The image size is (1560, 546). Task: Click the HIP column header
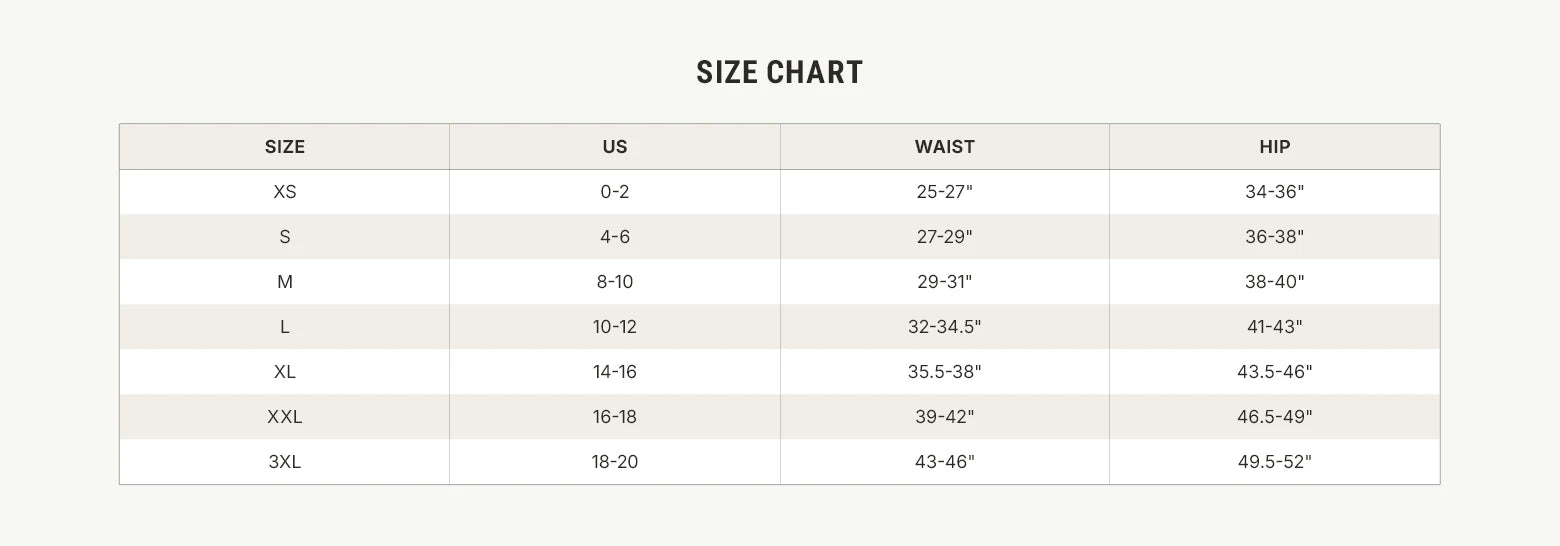click(1274, 147)
